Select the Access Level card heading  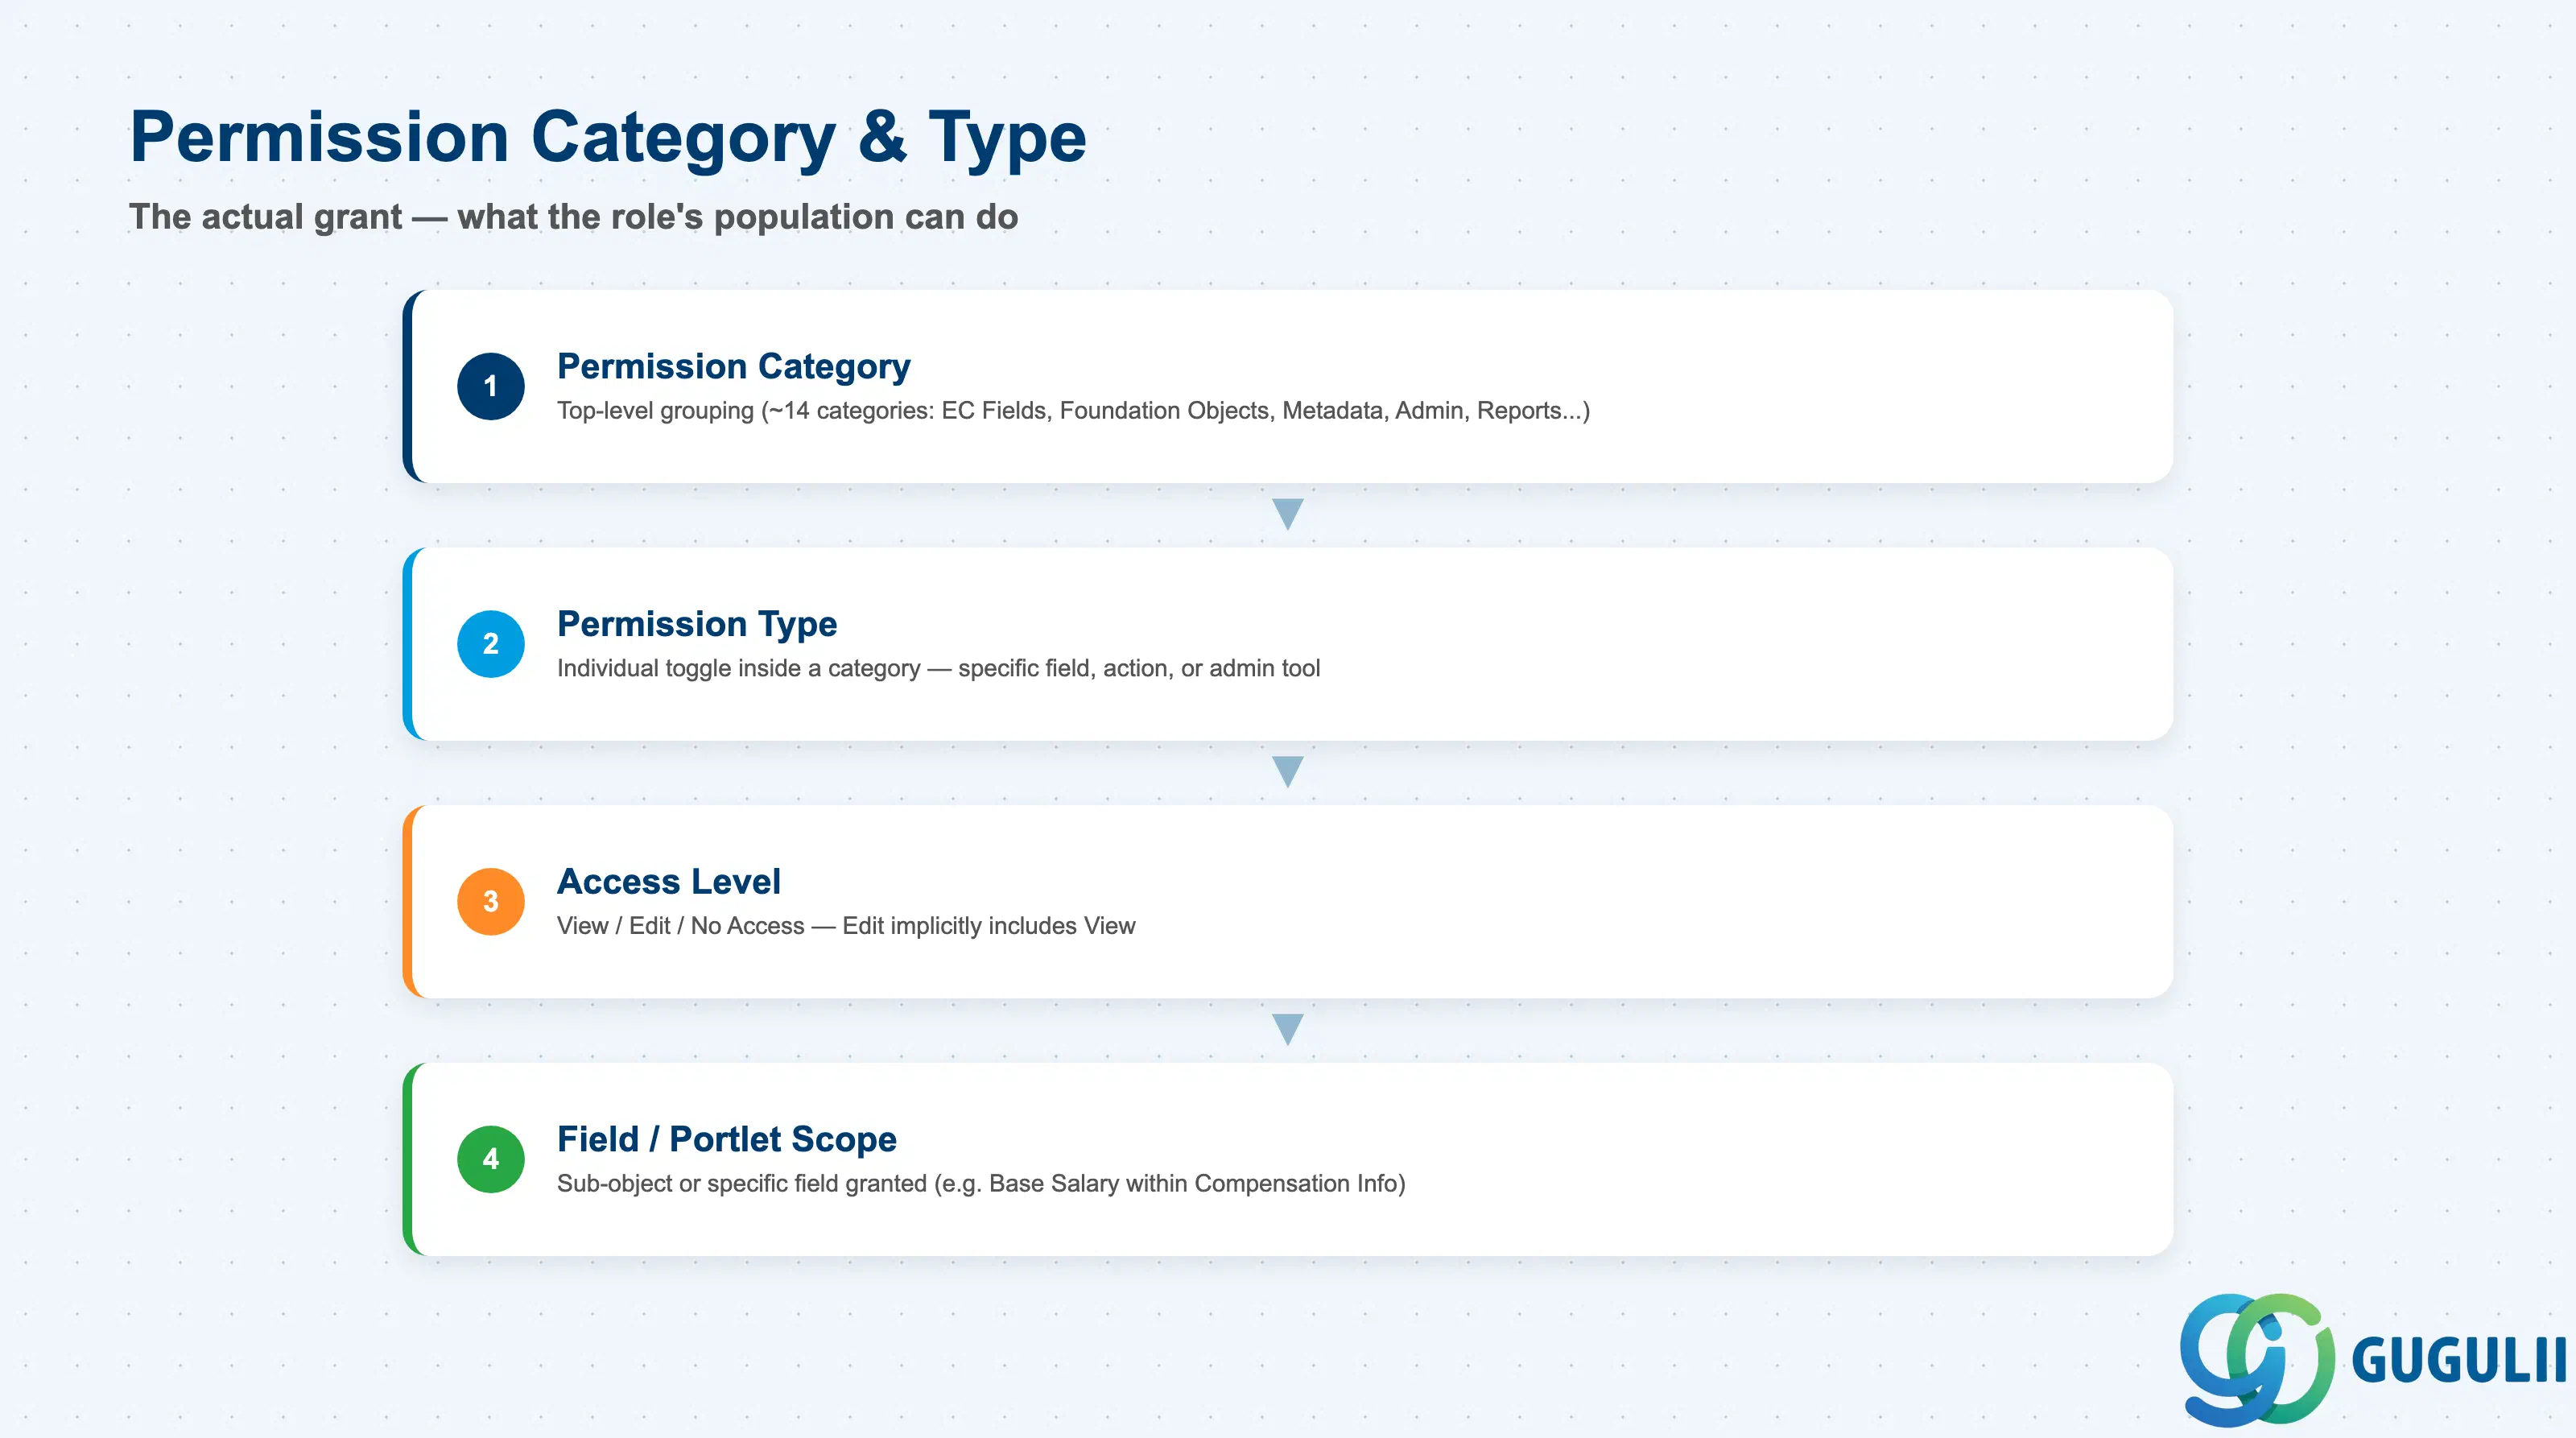[668, 881]
